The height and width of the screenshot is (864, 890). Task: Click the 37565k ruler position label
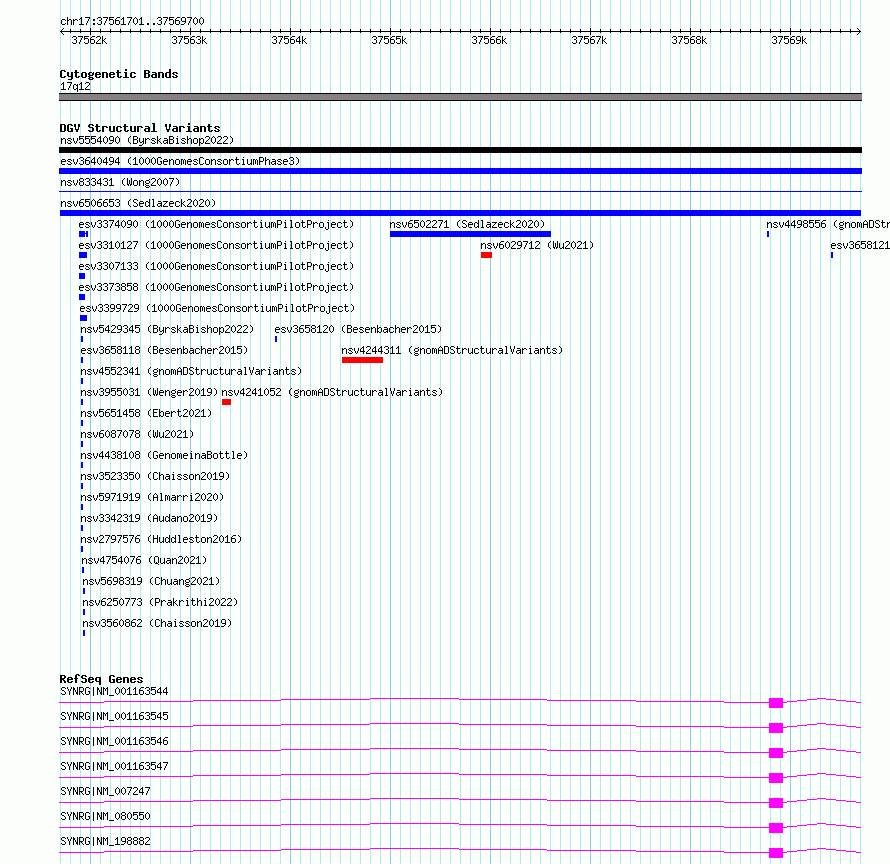point(389,40)
